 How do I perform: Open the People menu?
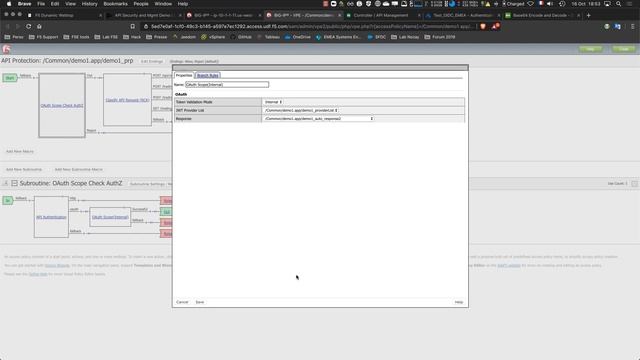[x=141, y=4]
